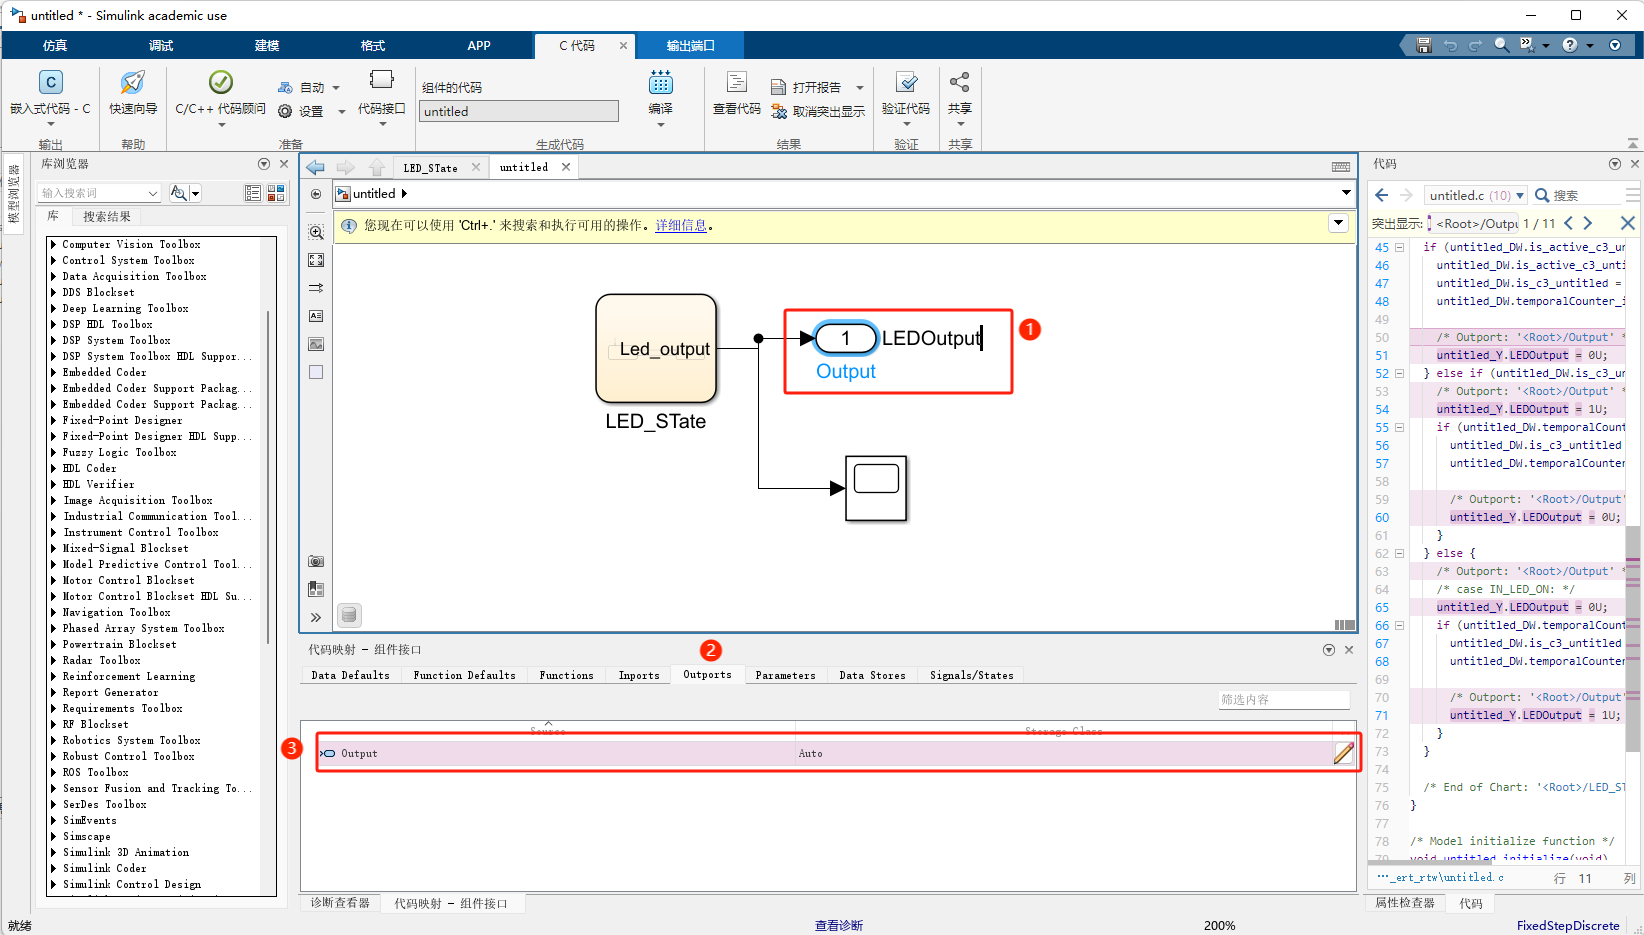Screen dimensions: 1644x935
Task: Close the untitled canvas tab
Action: pyautogui.click(x=566, y=167)
